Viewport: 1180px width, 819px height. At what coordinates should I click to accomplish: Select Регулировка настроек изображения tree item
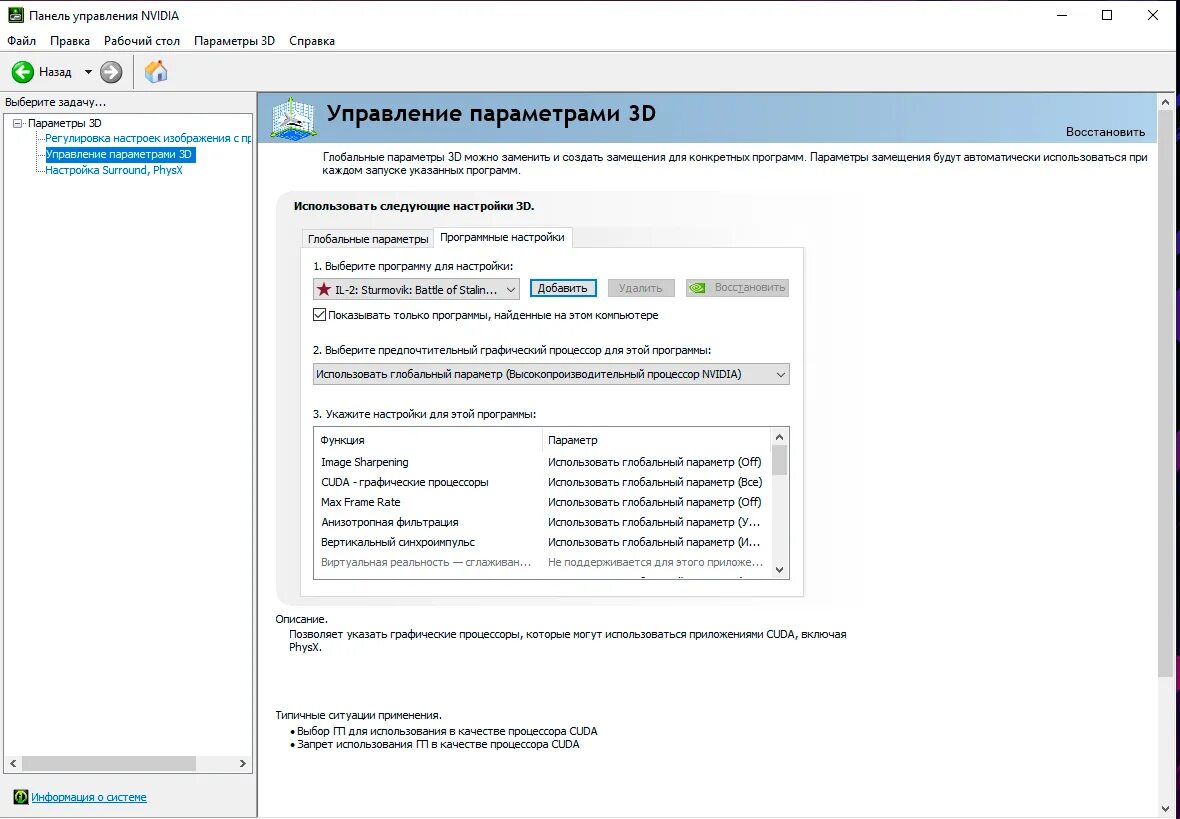coord(148,138)
